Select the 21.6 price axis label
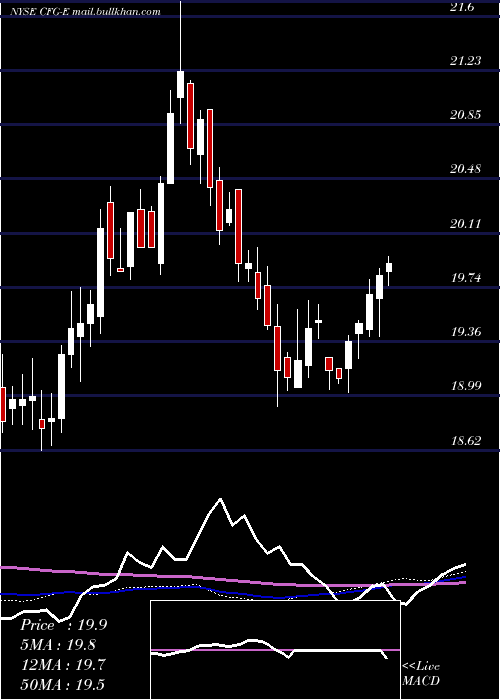Screen dimensions: 500x700 point(463,6)
